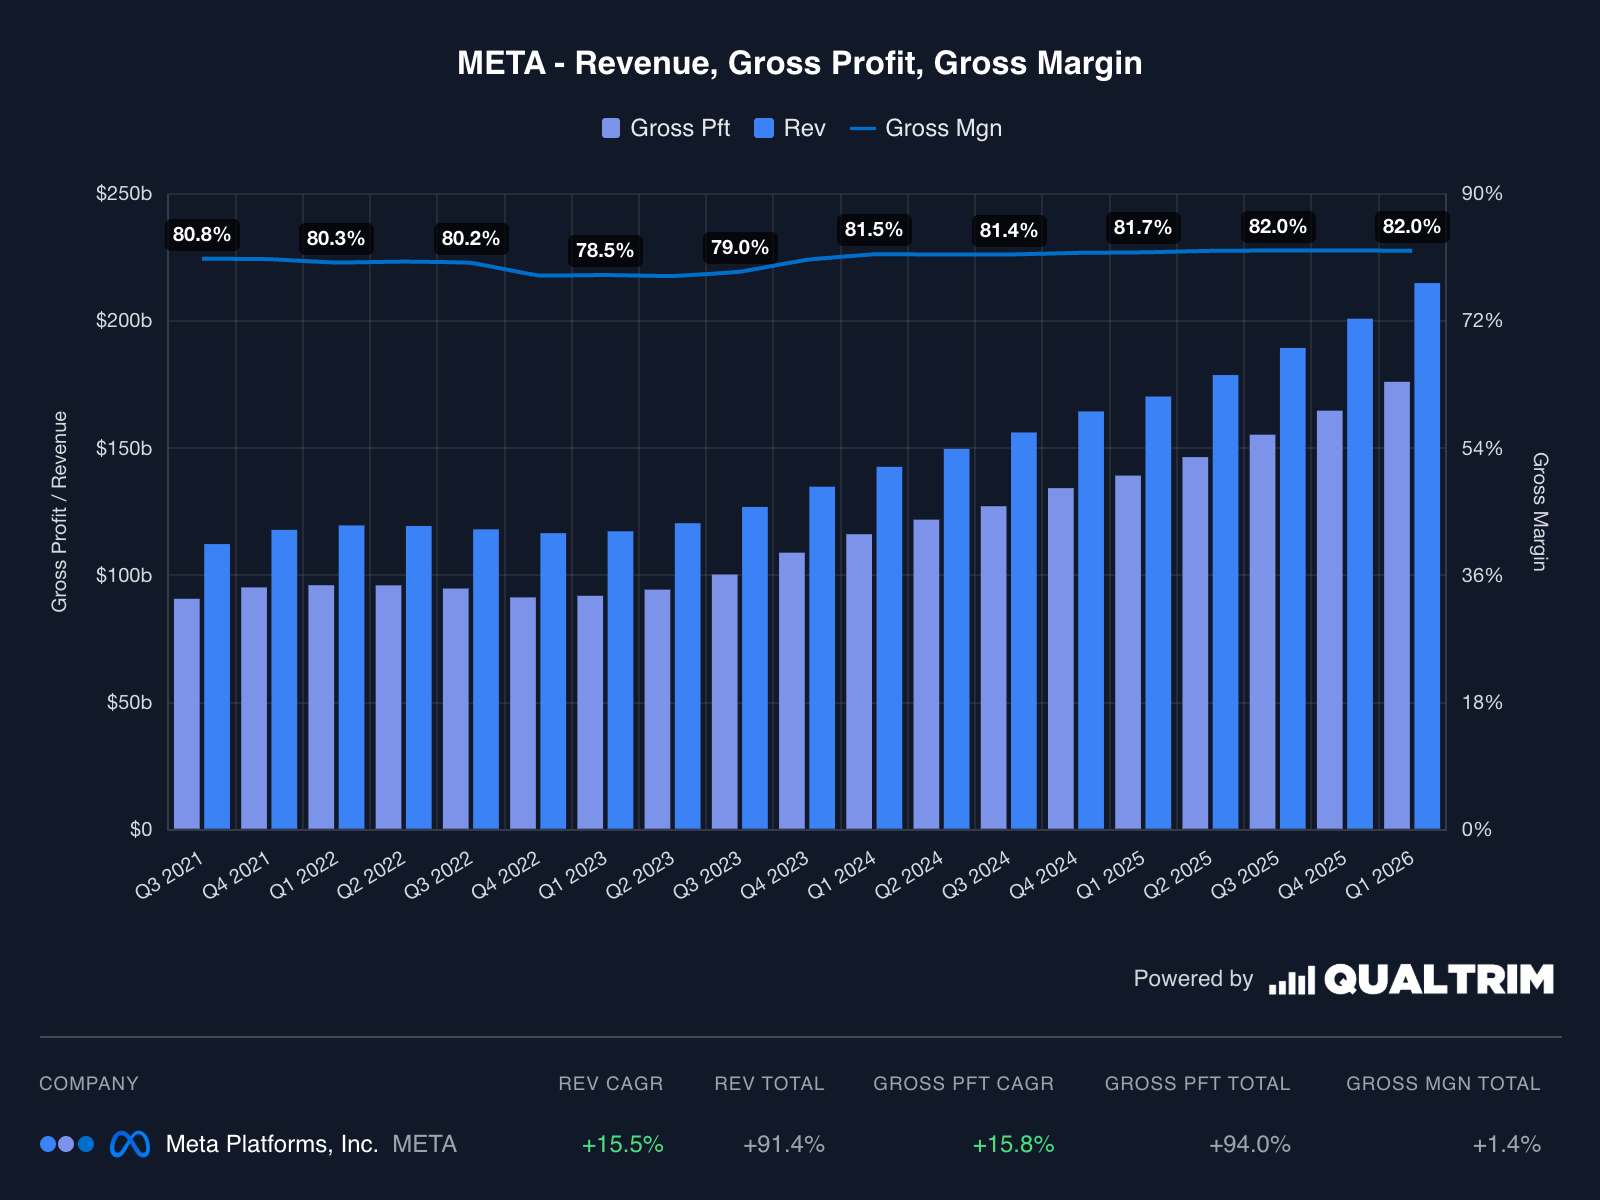
Task: Click the +94.0% GROSS PFT TOTAL value
Action: point(1250,1144)
